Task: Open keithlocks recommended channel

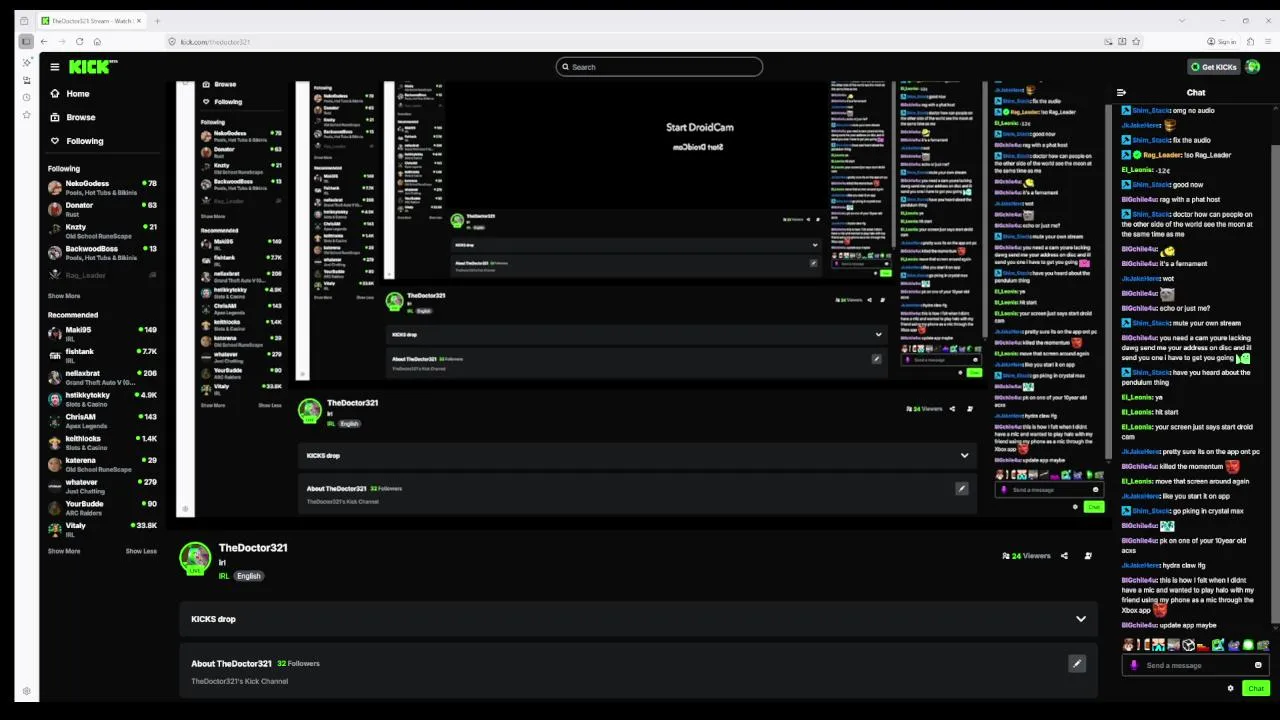Action: pos(103,443)
